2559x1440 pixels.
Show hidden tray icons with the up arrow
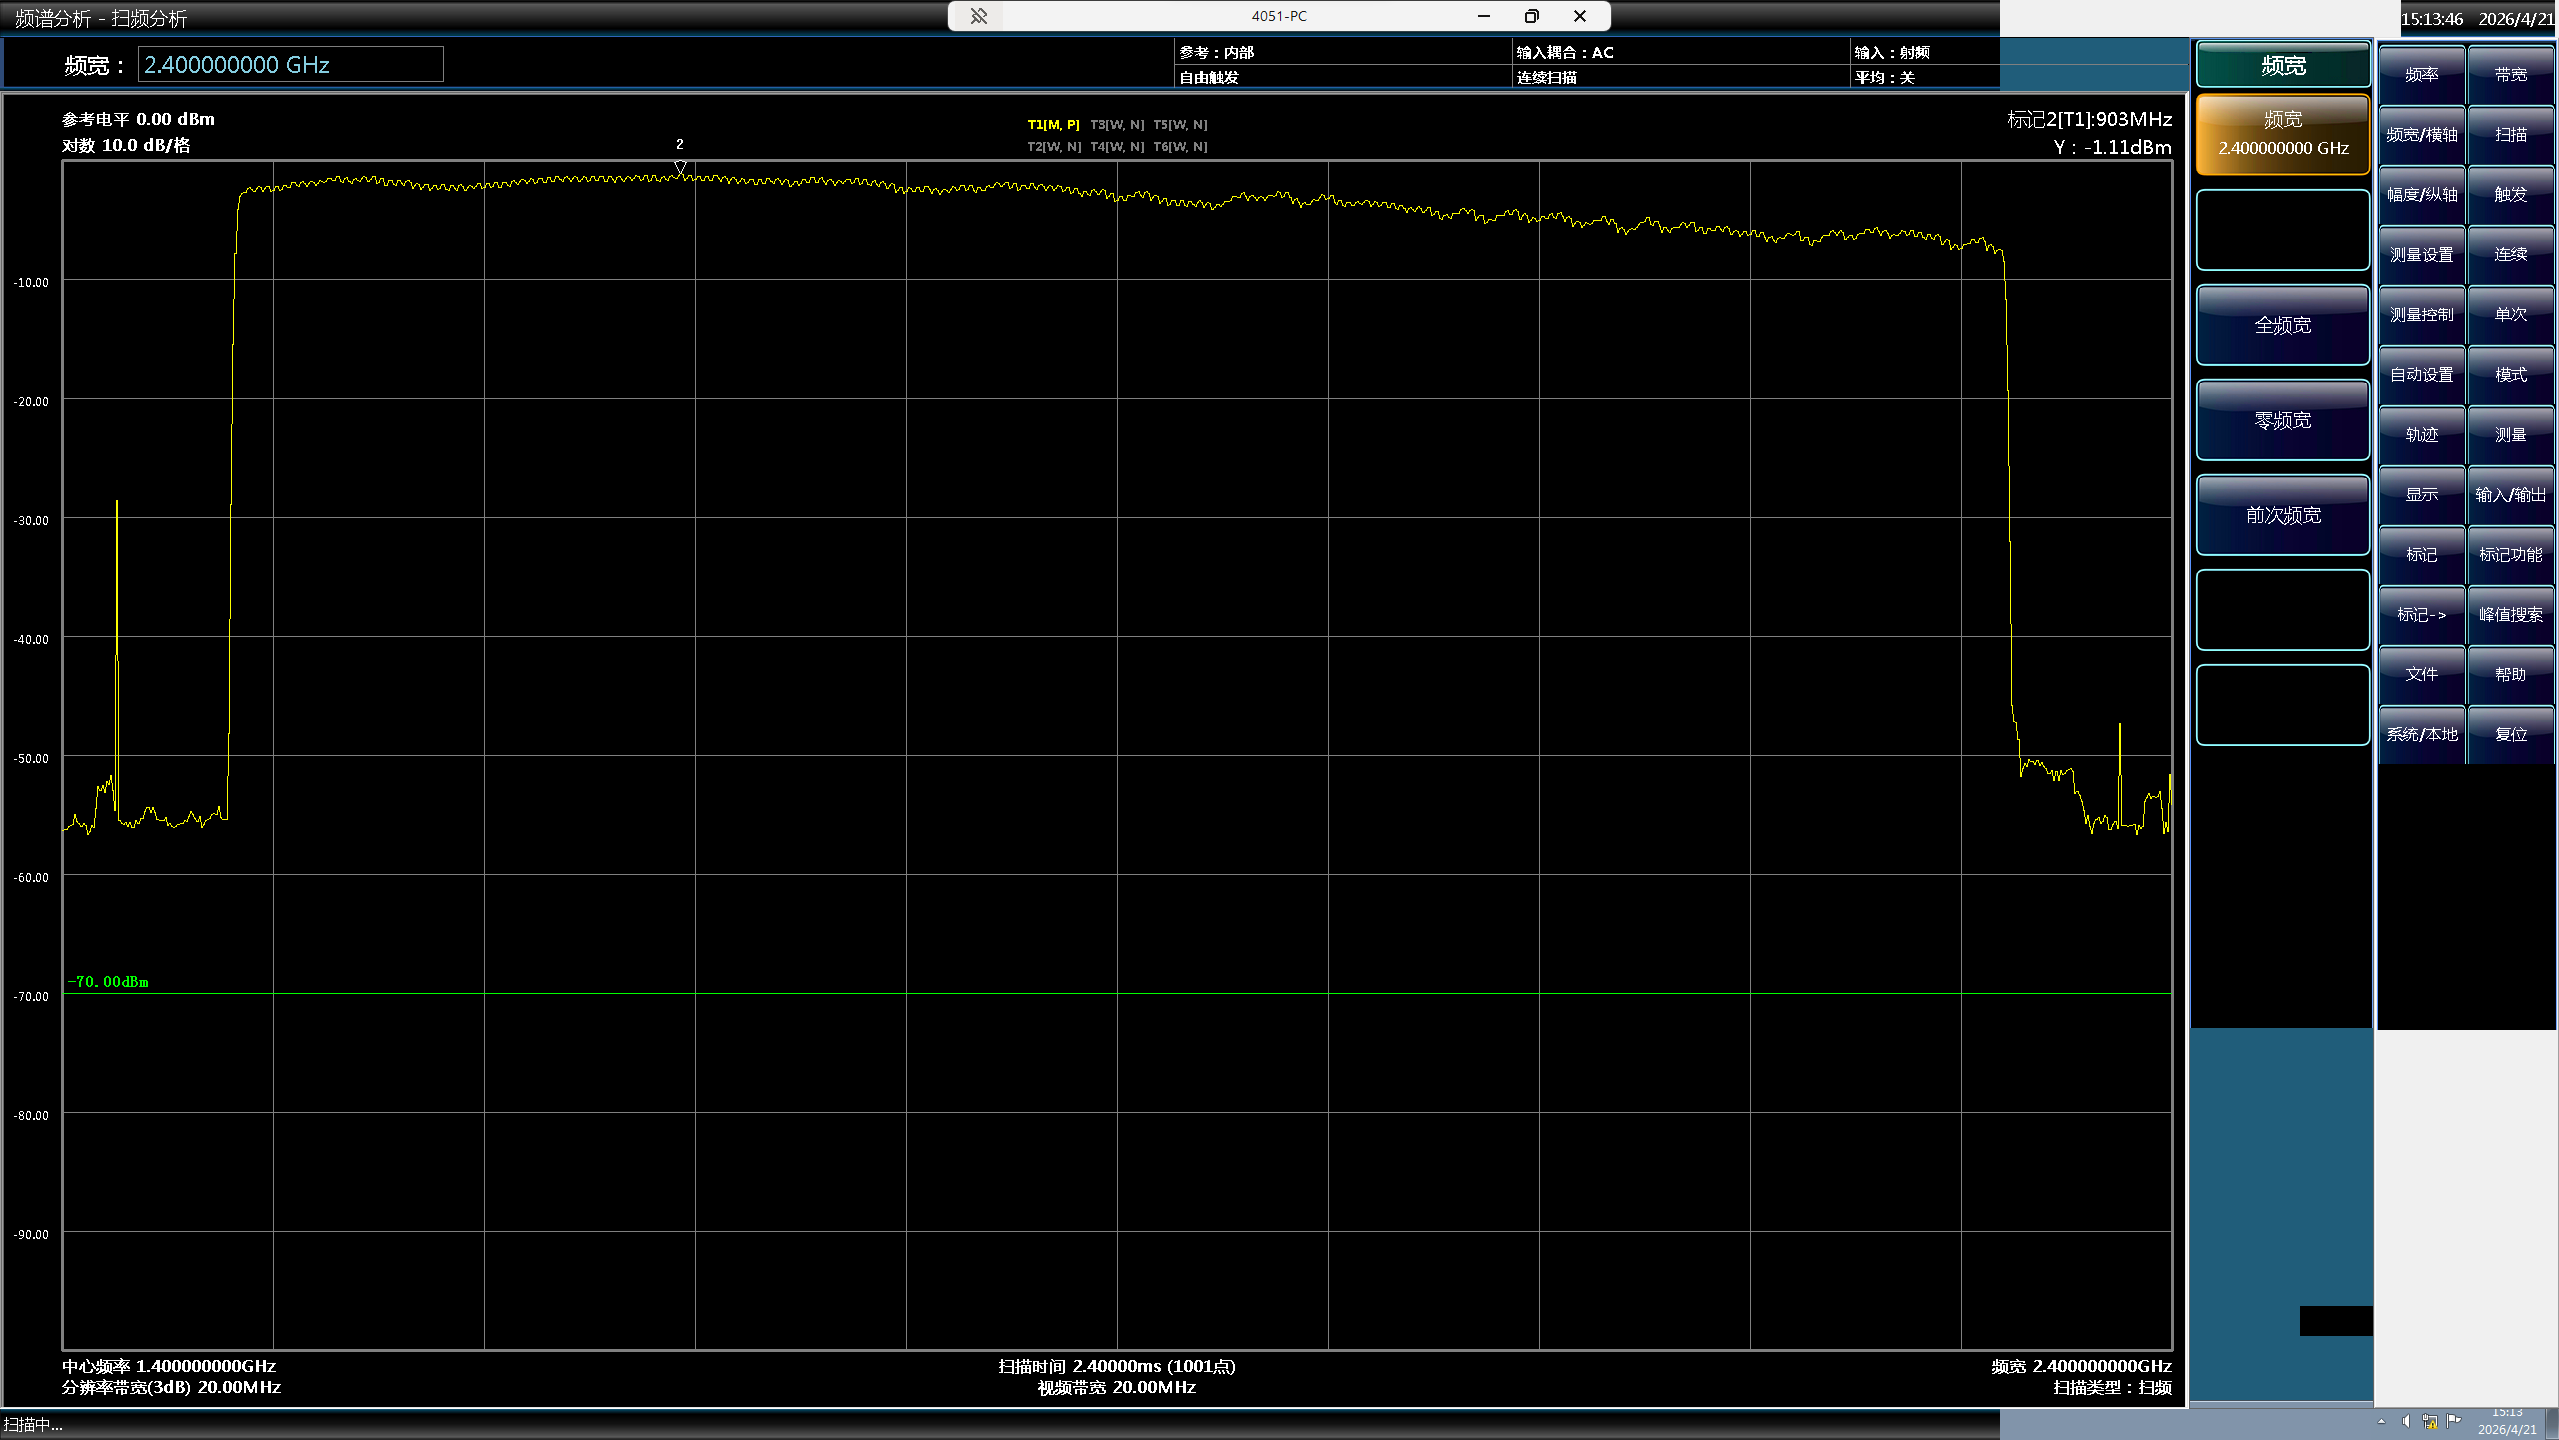(2381, 1421)
